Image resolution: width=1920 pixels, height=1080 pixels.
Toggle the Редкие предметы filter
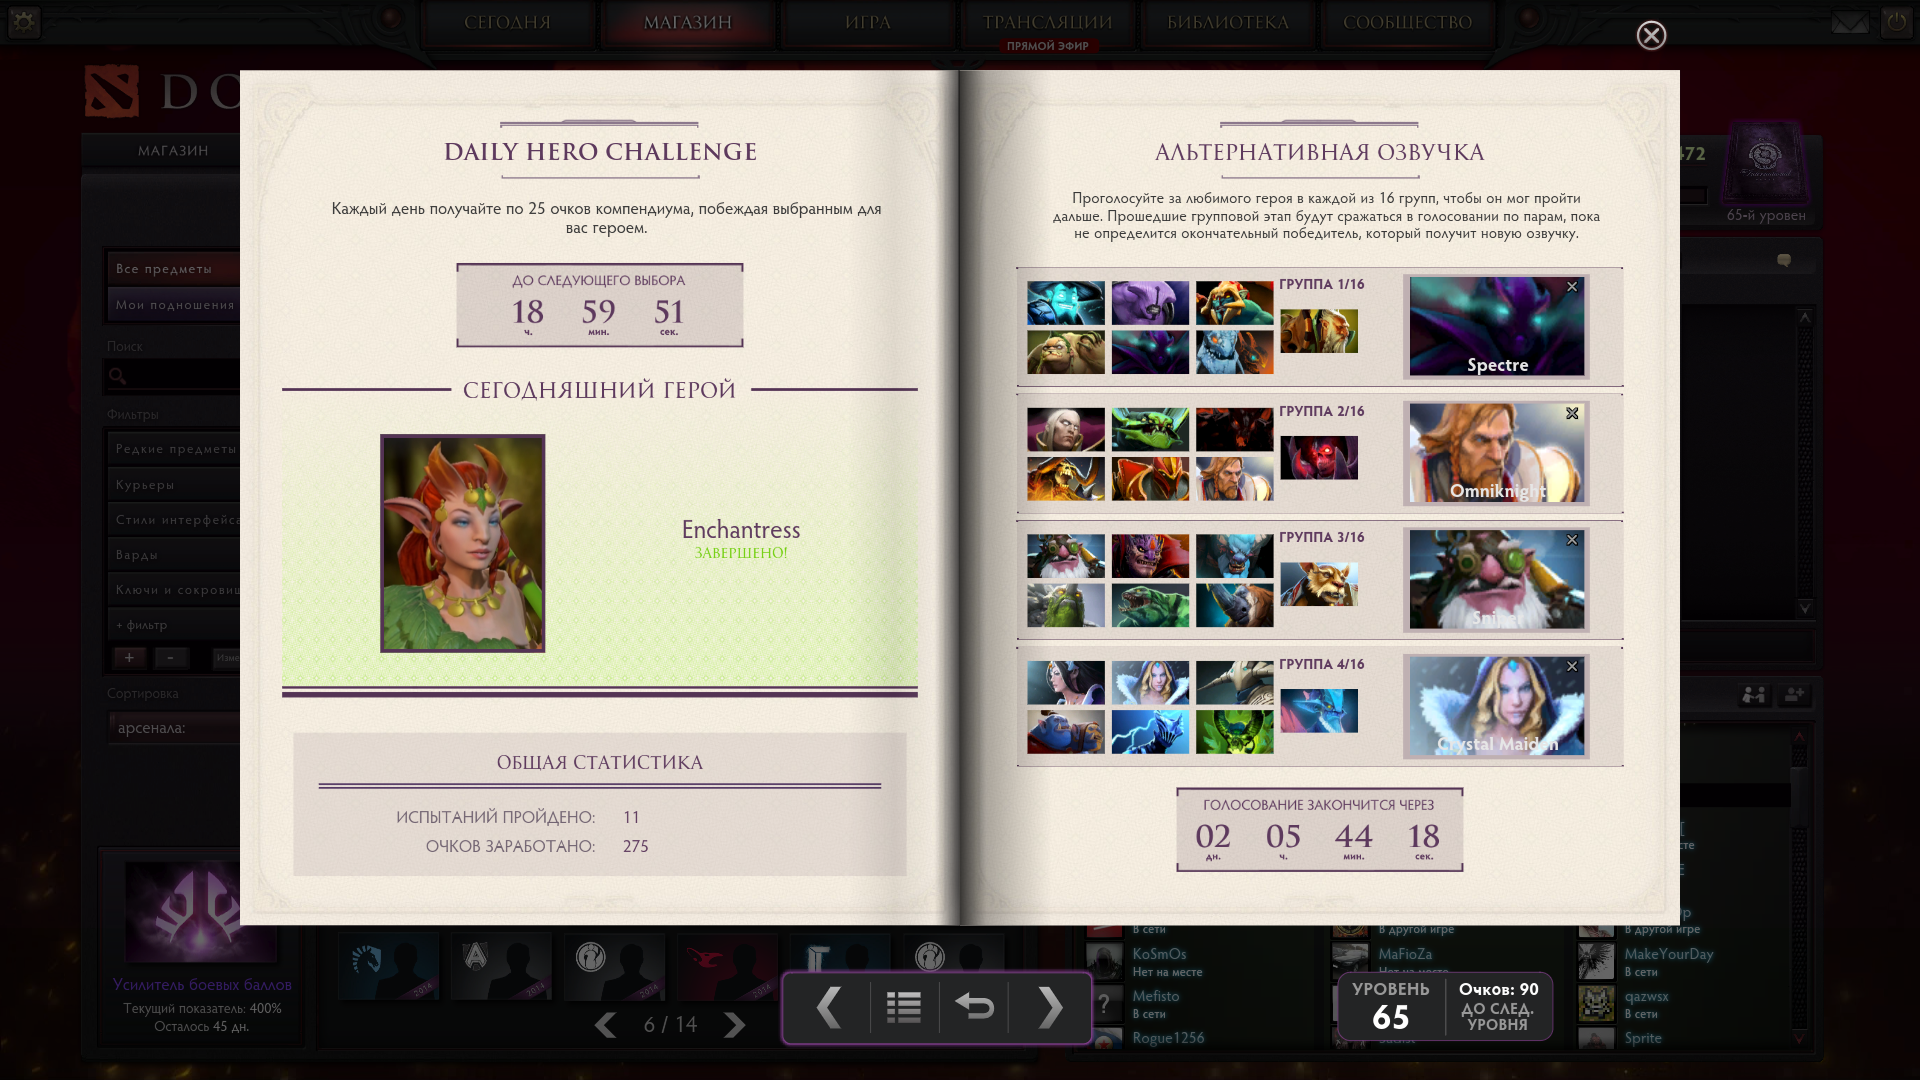[174, 448]
